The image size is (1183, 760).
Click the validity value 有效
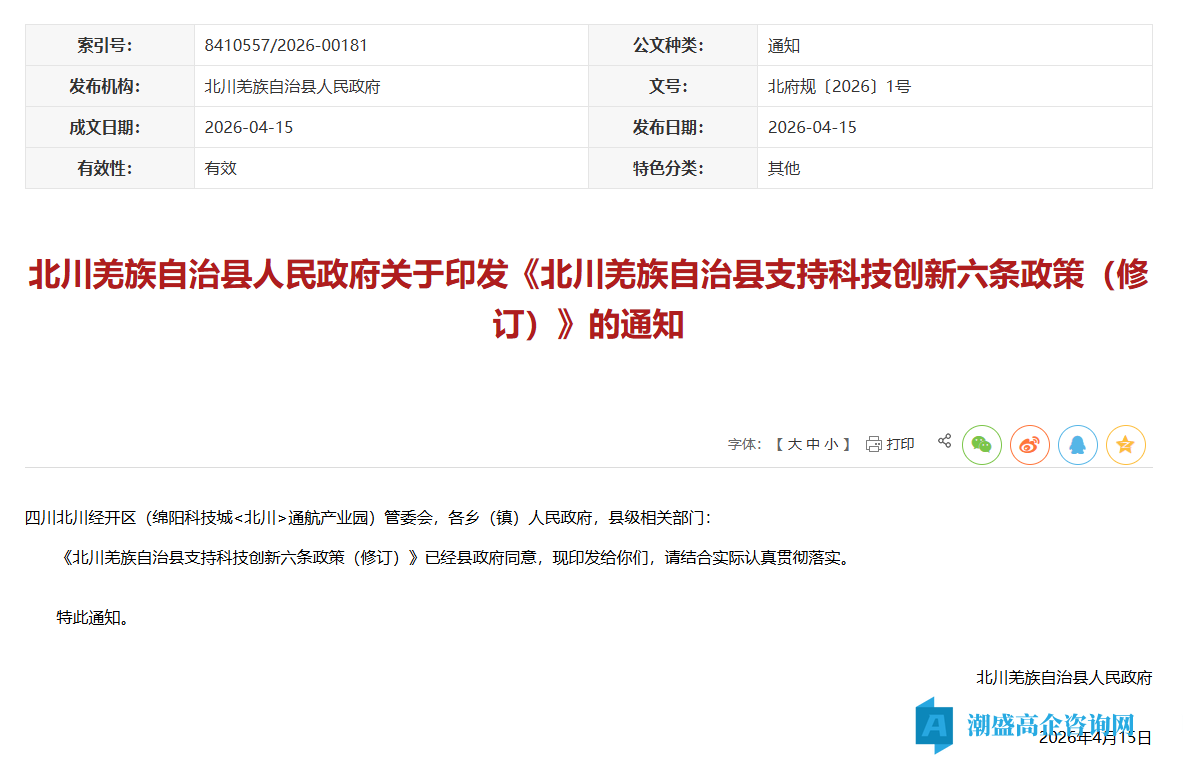pyautogui.click(x=220, y=168)
